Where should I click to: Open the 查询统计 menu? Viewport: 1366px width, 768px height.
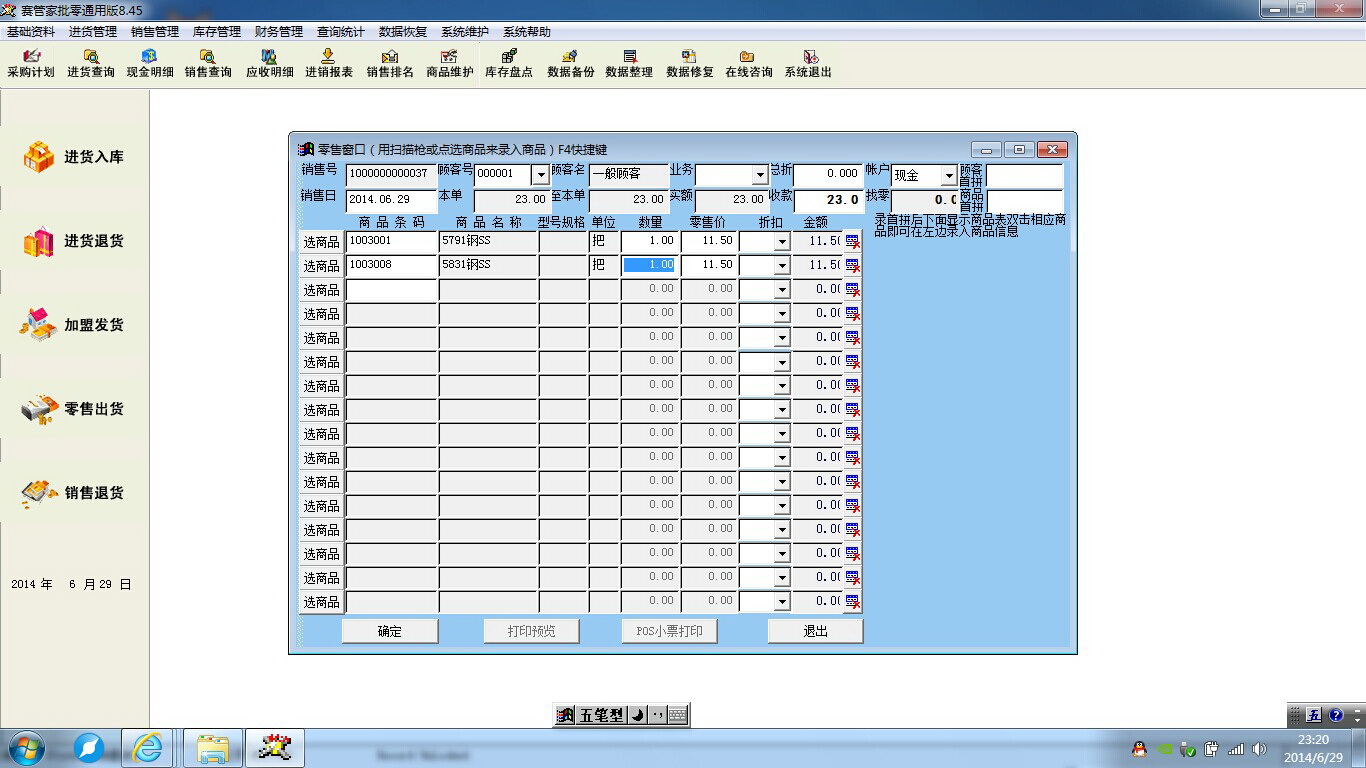(341, 32)
